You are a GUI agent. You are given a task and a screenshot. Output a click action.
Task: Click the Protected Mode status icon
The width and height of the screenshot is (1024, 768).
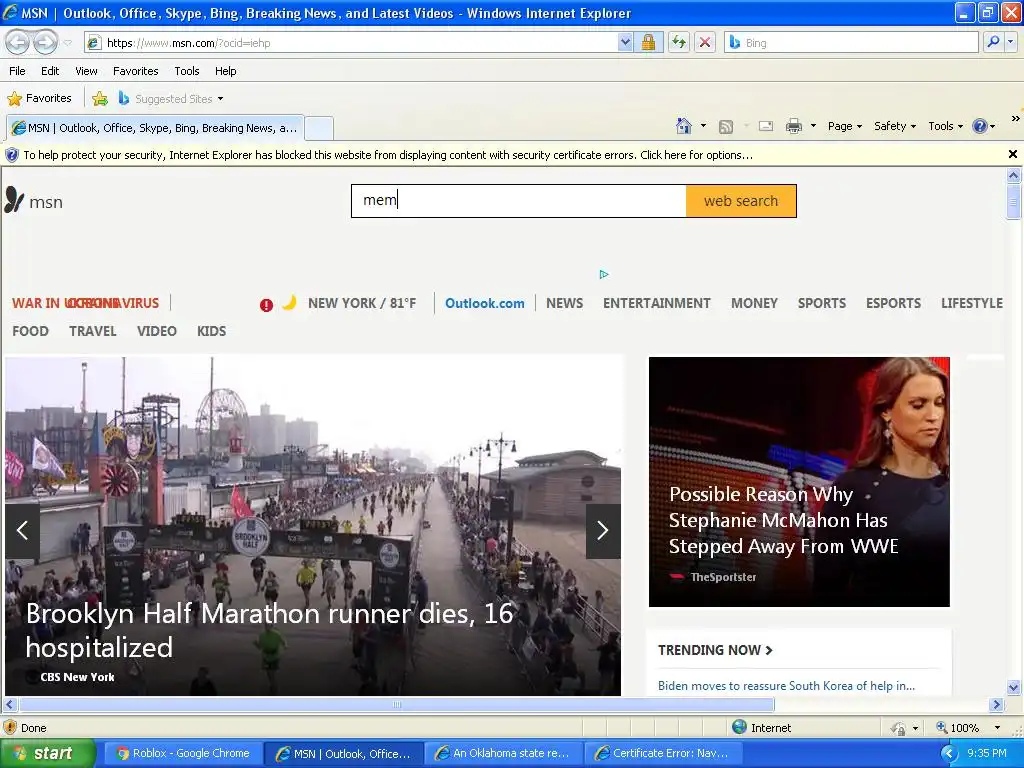[x=899, y=728]
